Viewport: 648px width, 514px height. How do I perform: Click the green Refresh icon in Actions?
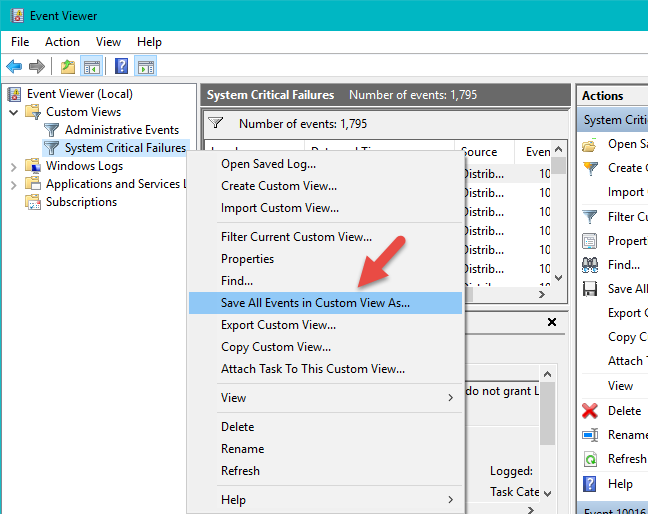tap(590, 459)
